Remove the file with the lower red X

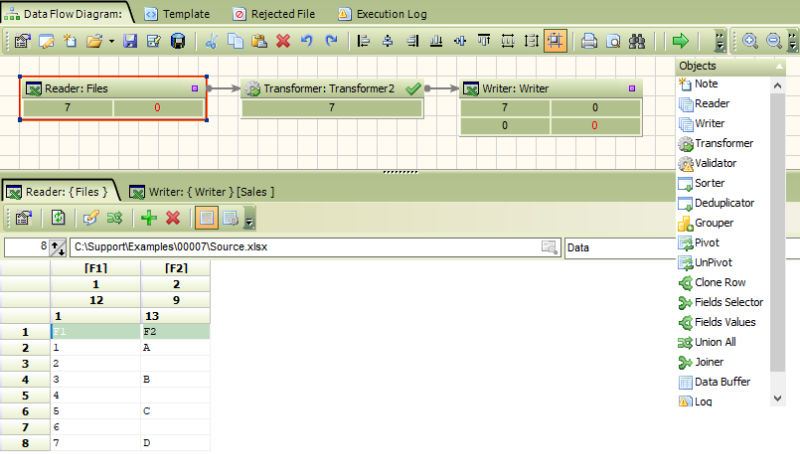point(173,218)
